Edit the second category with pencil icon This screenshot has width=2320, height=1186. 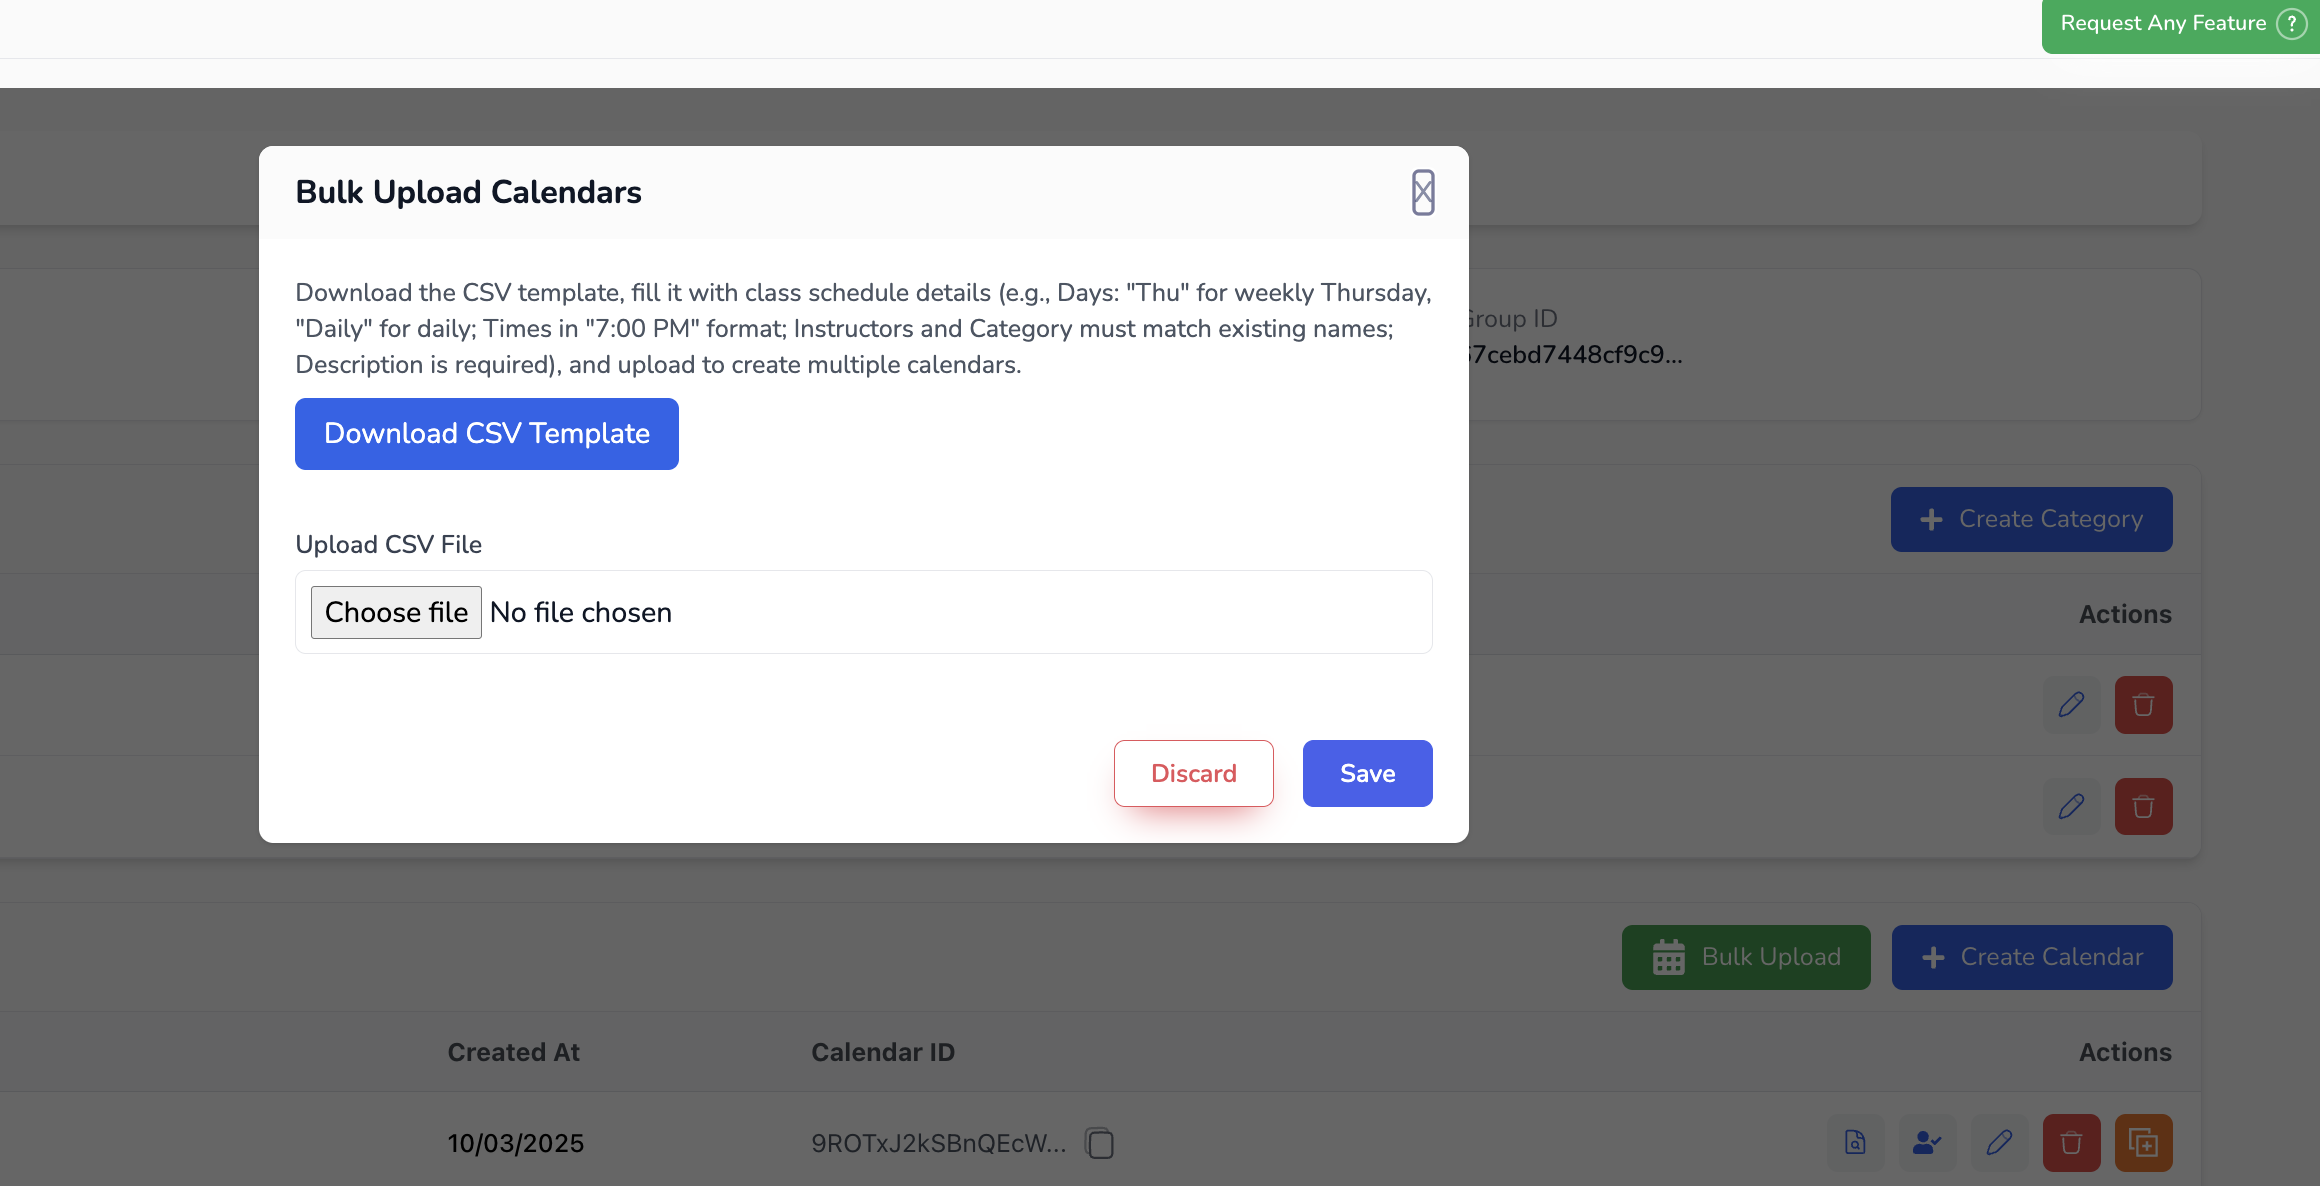click(2071, 807)
